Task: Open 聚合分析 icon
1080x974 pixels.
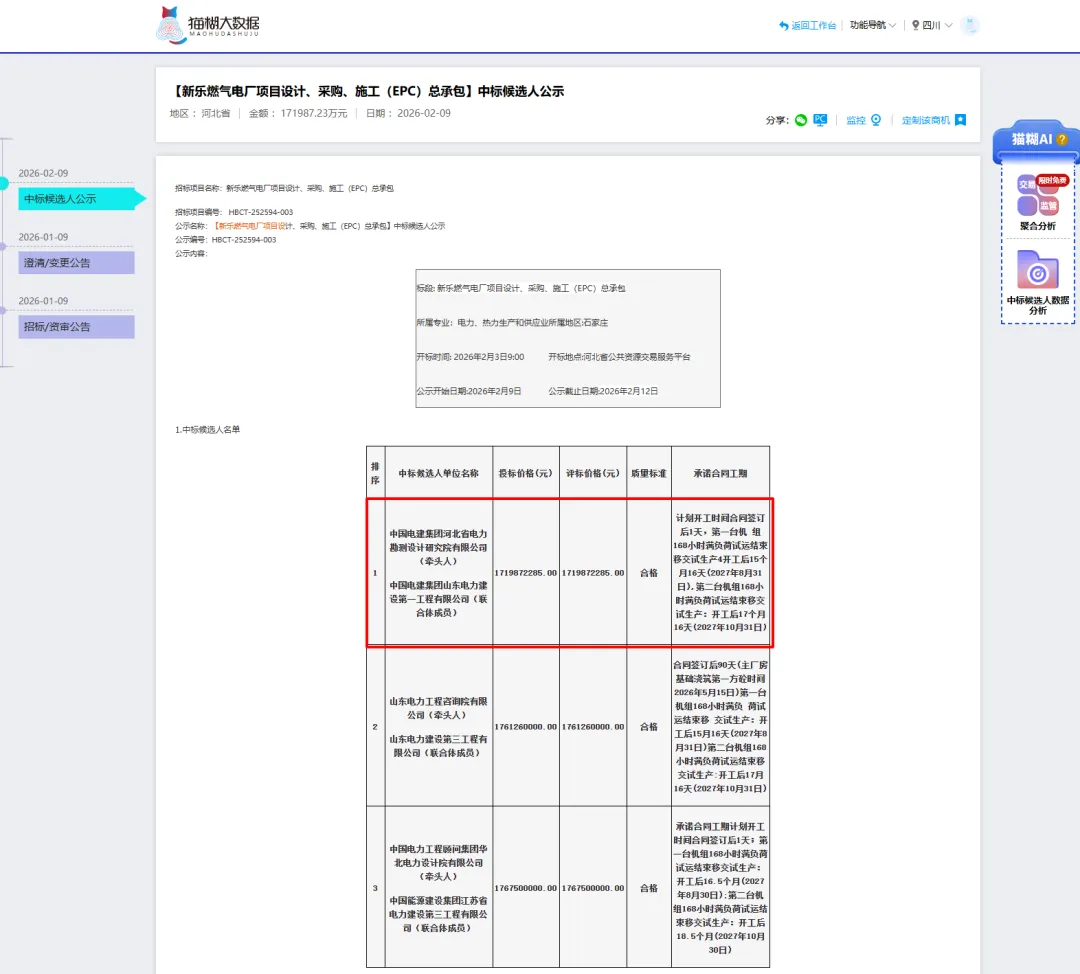Action: click(1038, 195)
